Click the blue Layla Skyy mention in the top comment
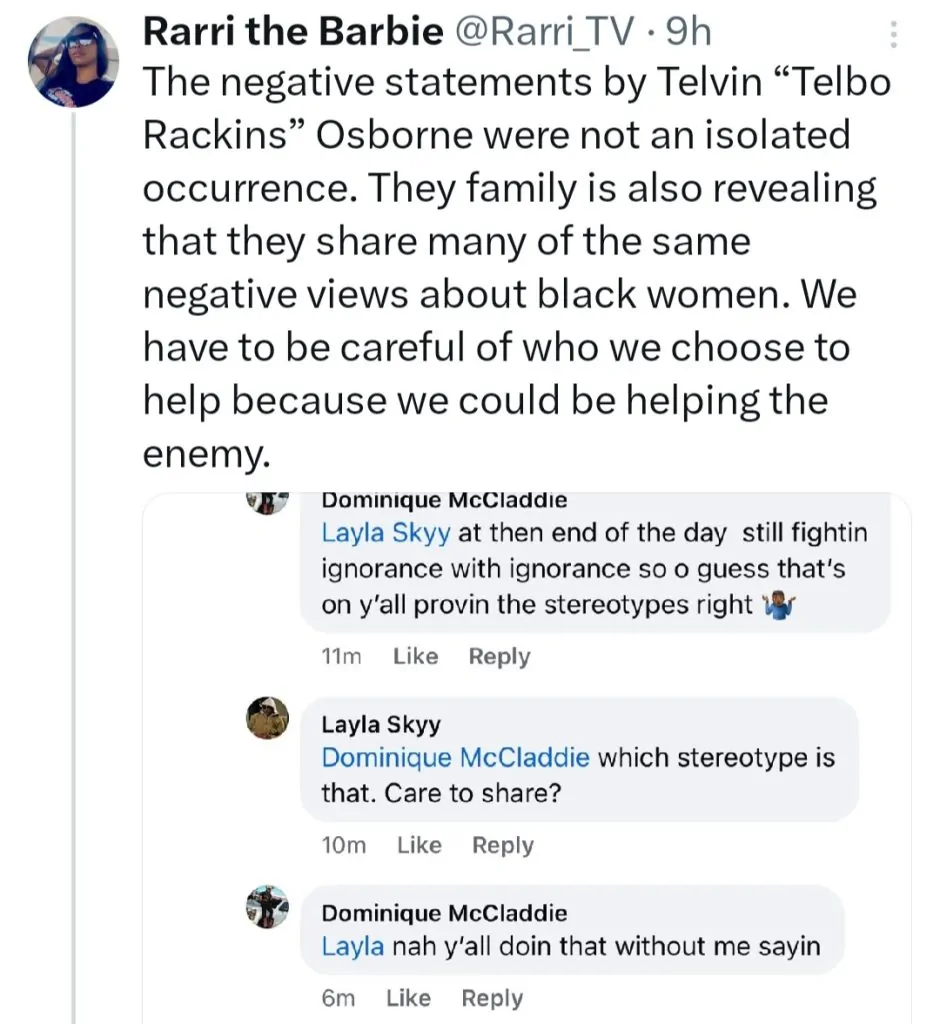Image resolution: width=940 pixels, height=1024 pixels. point(387,533)
